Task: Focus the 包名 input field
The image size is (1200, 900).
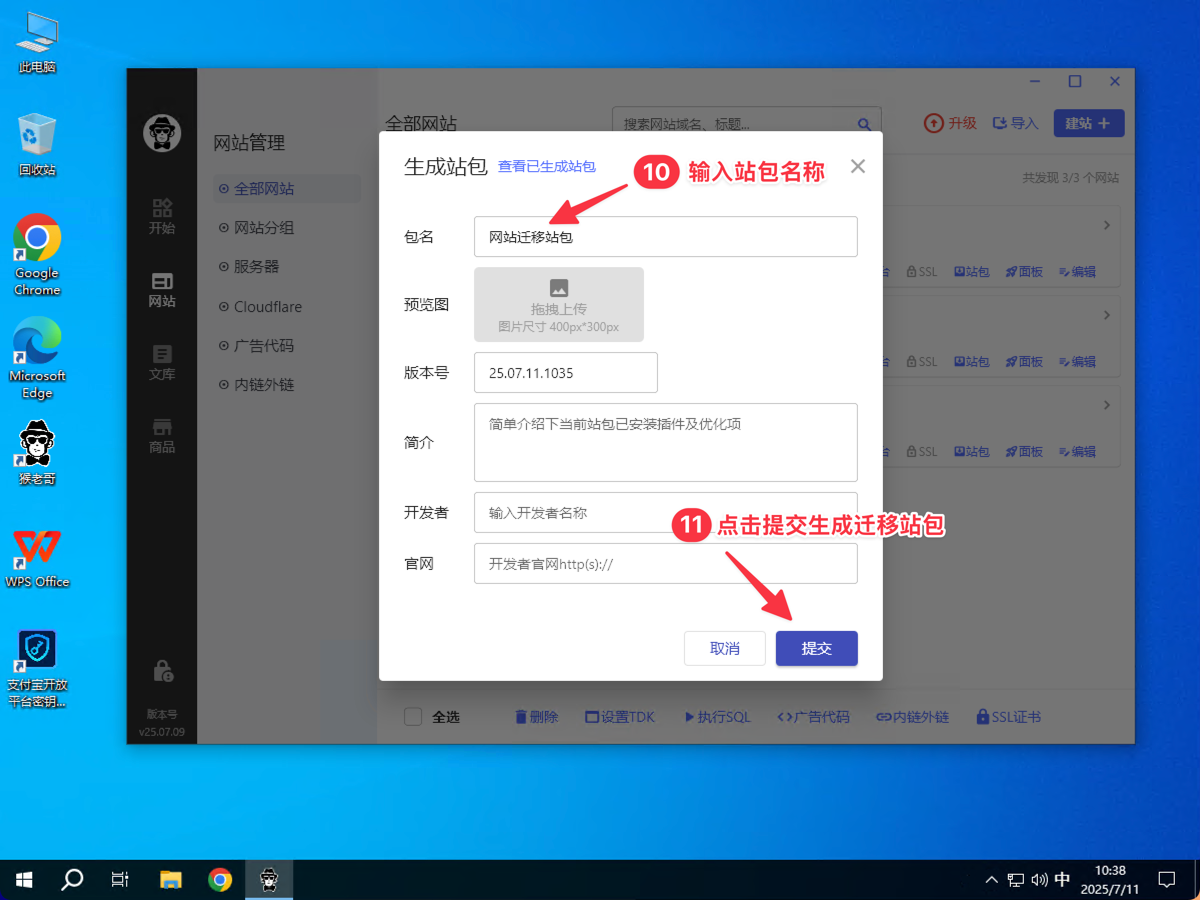Action: [666, 237]
